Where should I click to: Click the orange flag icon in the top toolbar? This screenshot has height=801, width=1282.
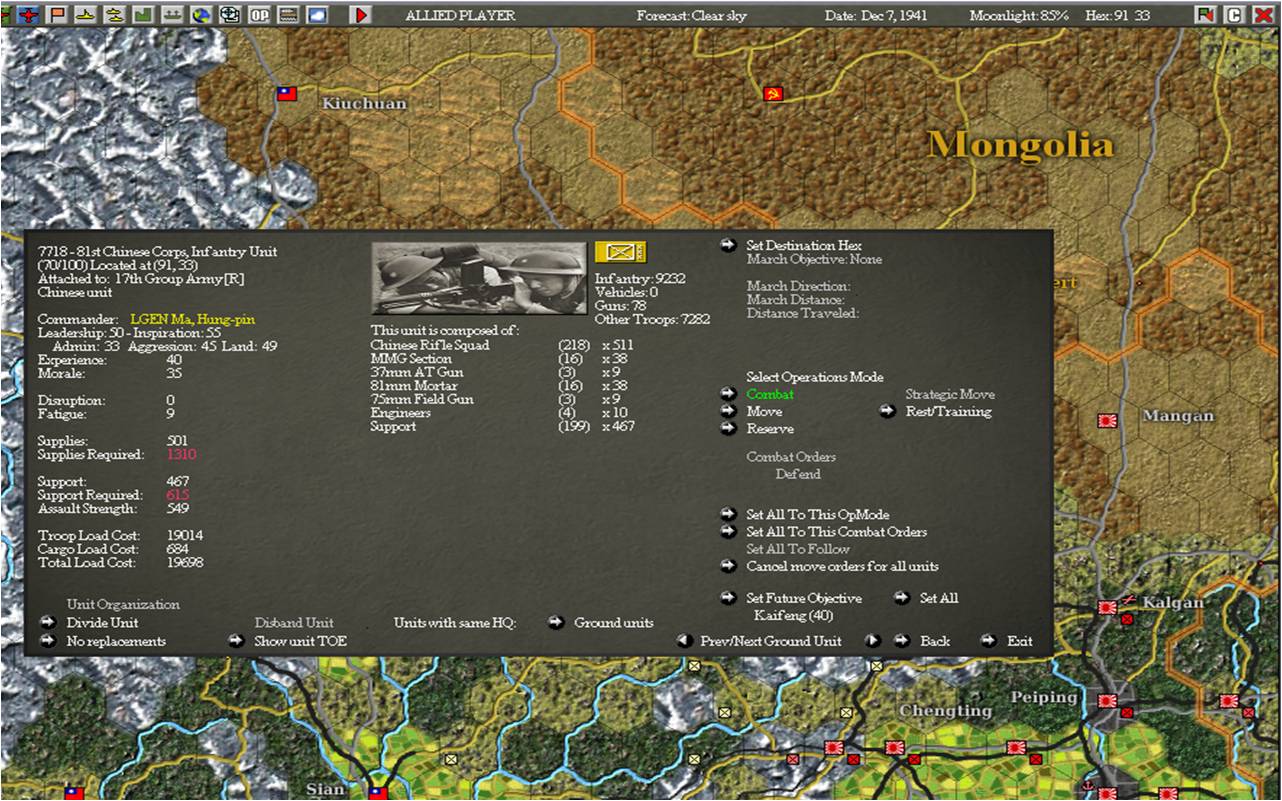click(58, 15)
